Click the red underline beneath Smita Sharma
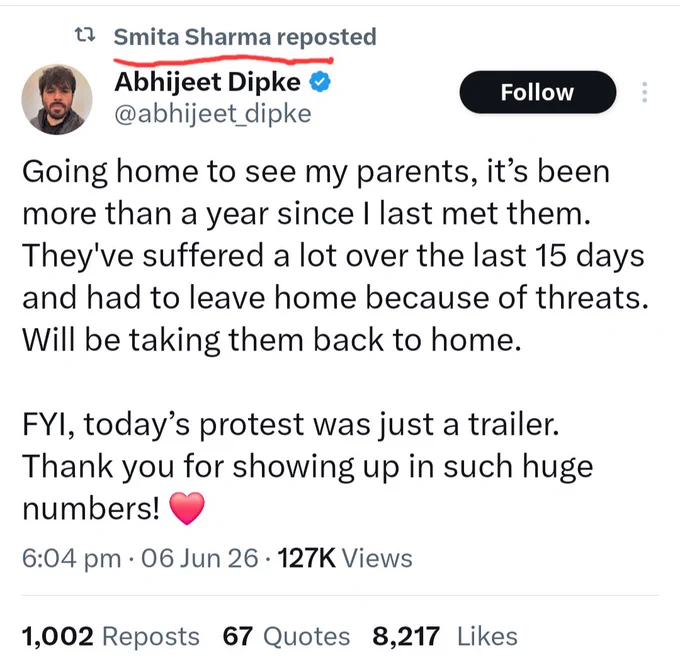This screenshot has width=680, height=672. tap(223, 60)
